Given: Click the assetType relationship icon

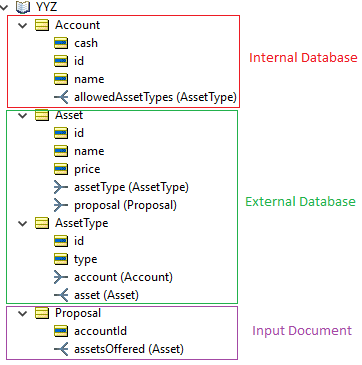Looking at the screenshot, I should (x=61, y=187).
